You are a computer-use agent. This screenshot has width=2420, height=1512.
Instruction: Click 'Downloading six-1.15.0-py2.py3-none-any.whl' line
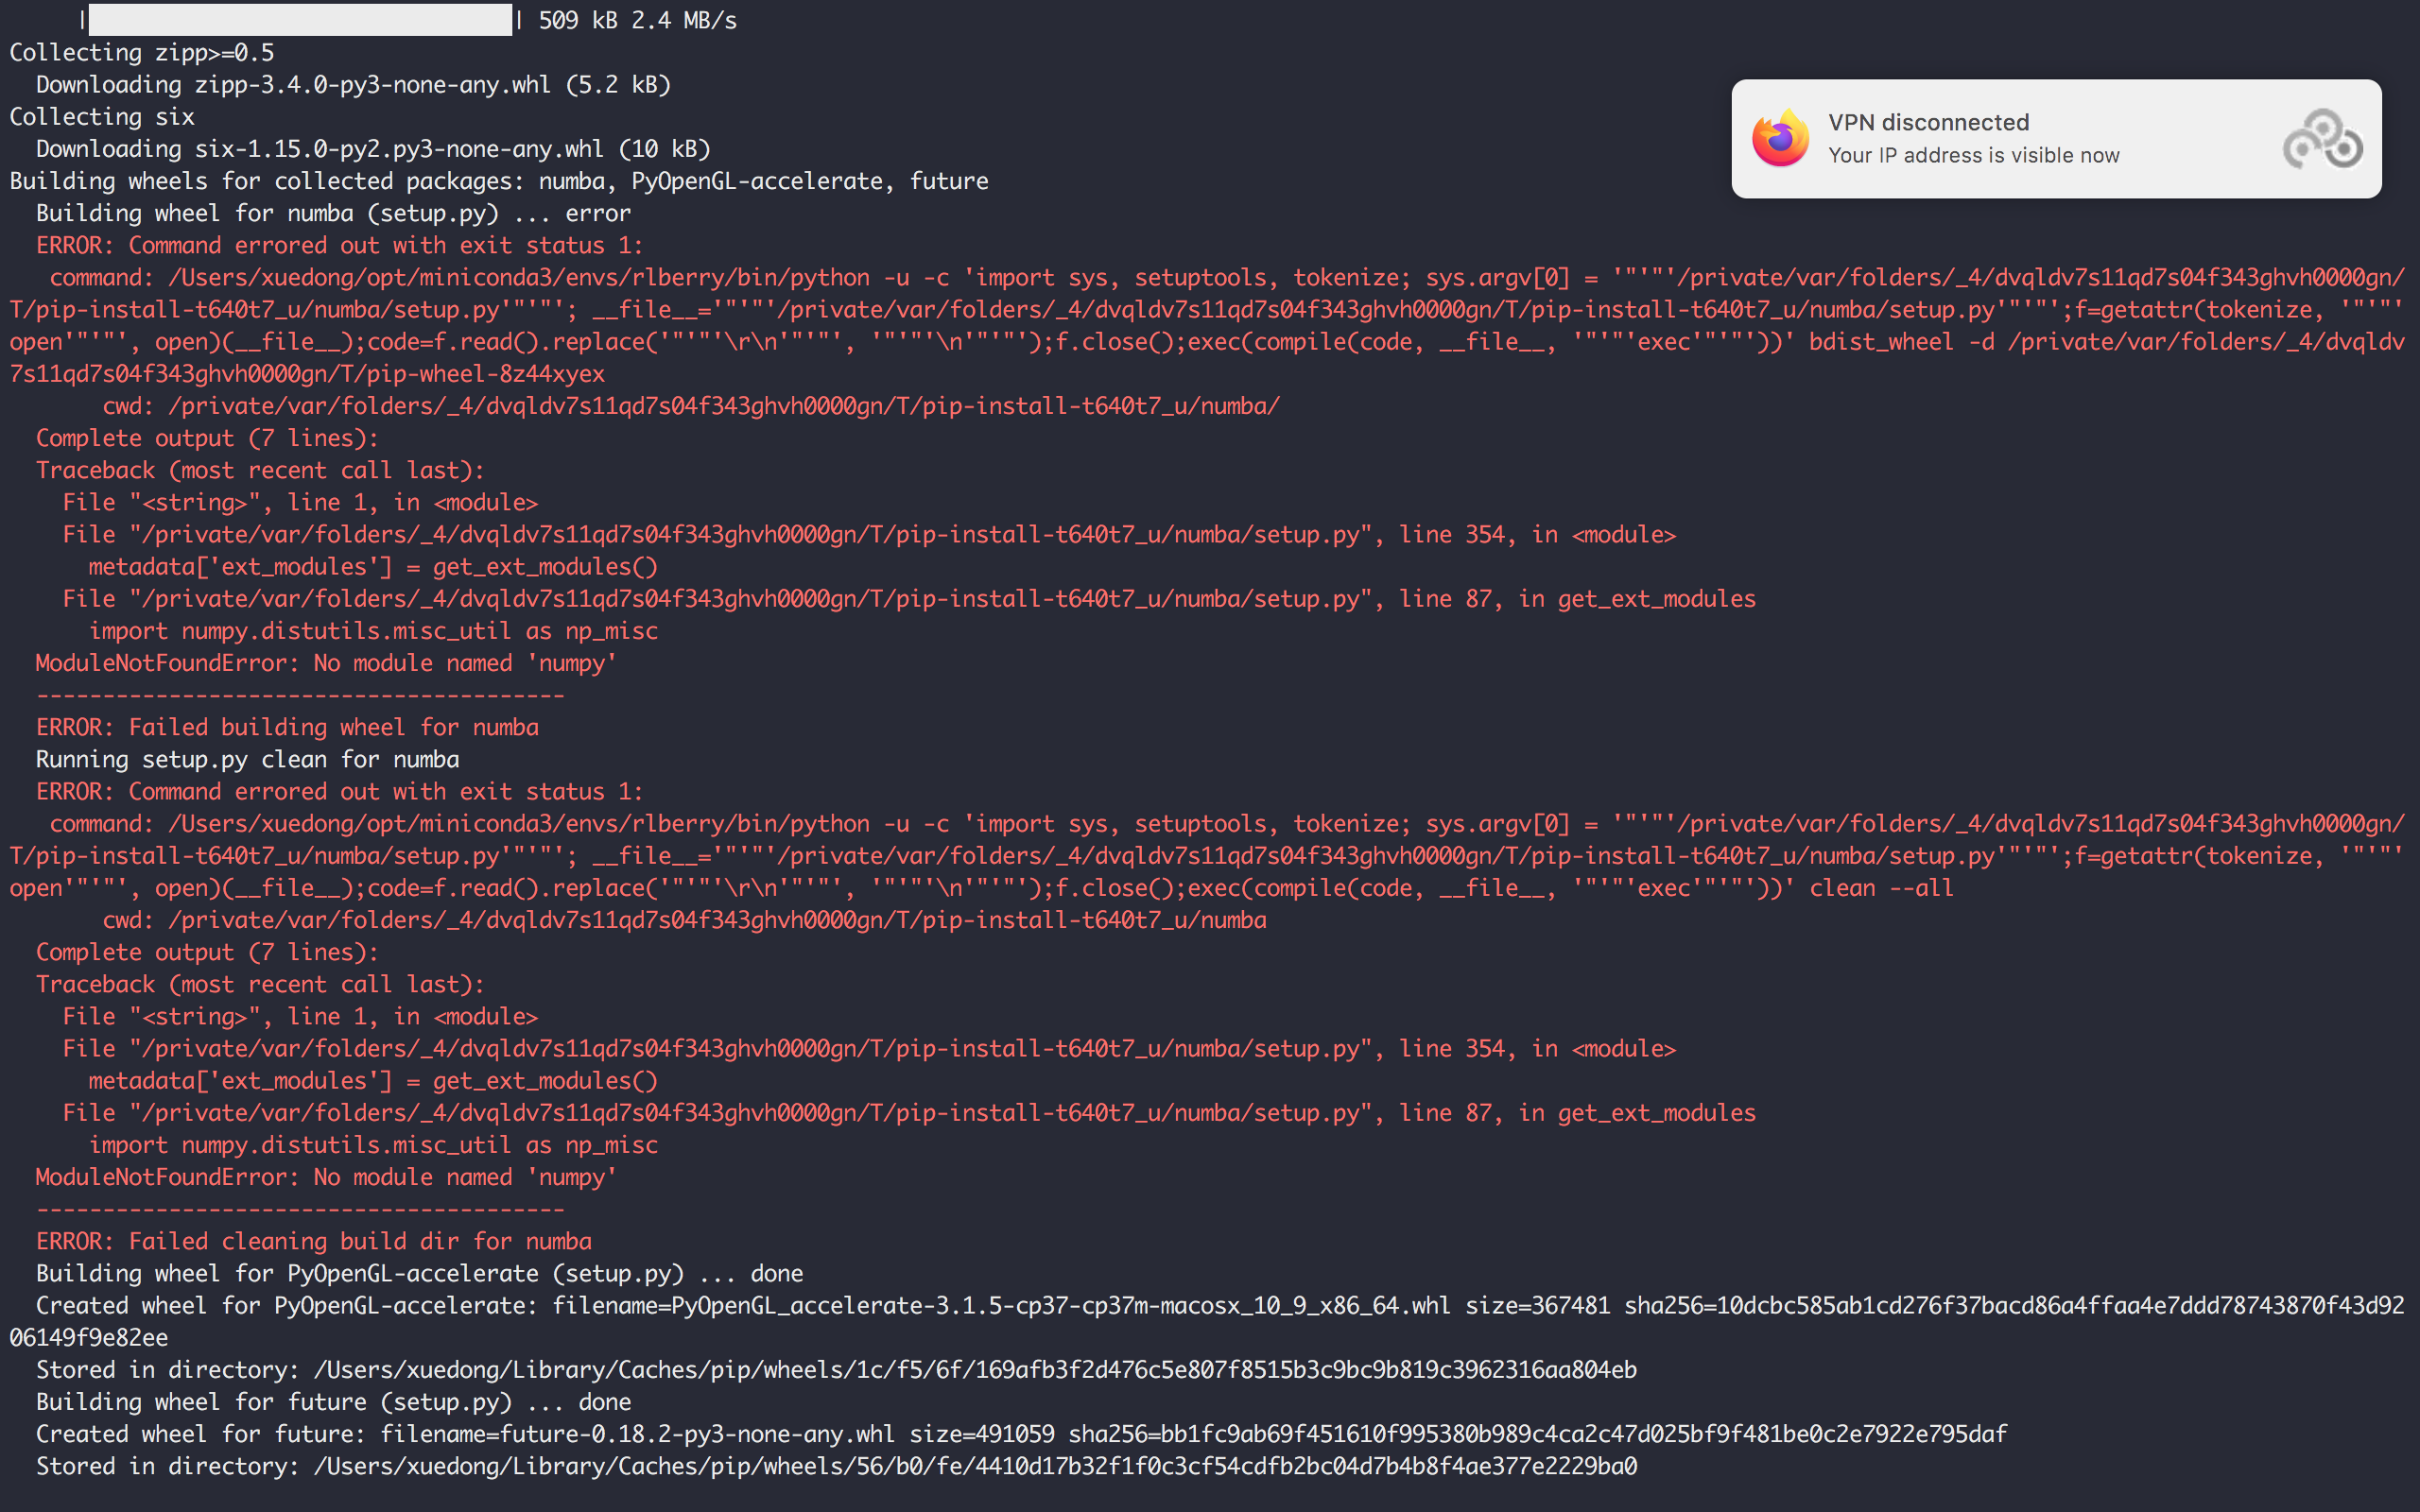pos(372,149)
